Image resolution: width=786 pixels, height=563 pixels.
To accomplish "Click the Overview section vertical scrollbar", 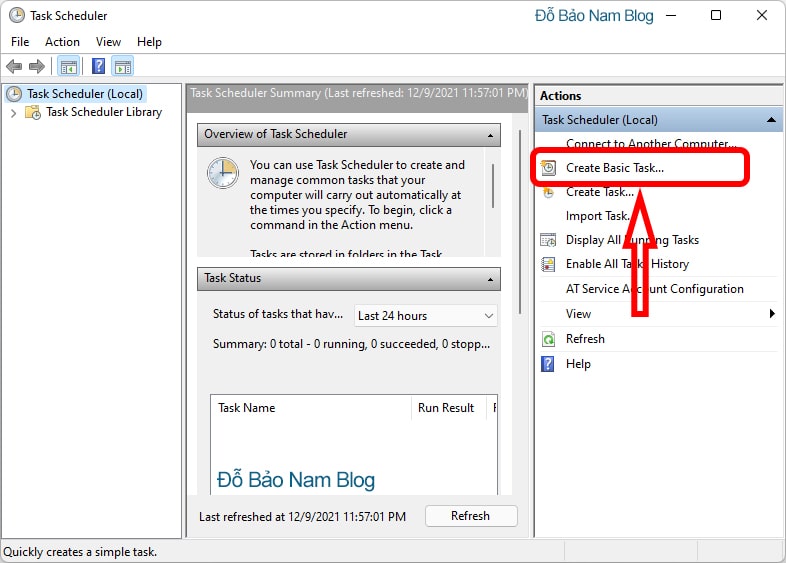I will 493,186.
